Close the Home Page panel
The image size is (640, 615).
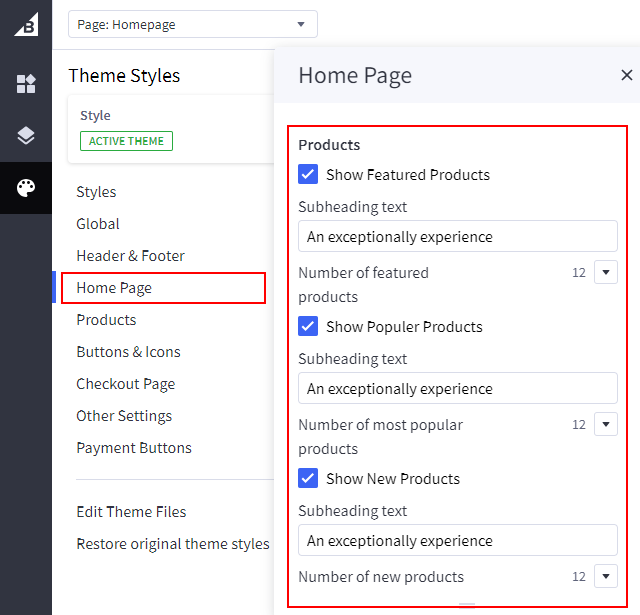click(626, 75)
